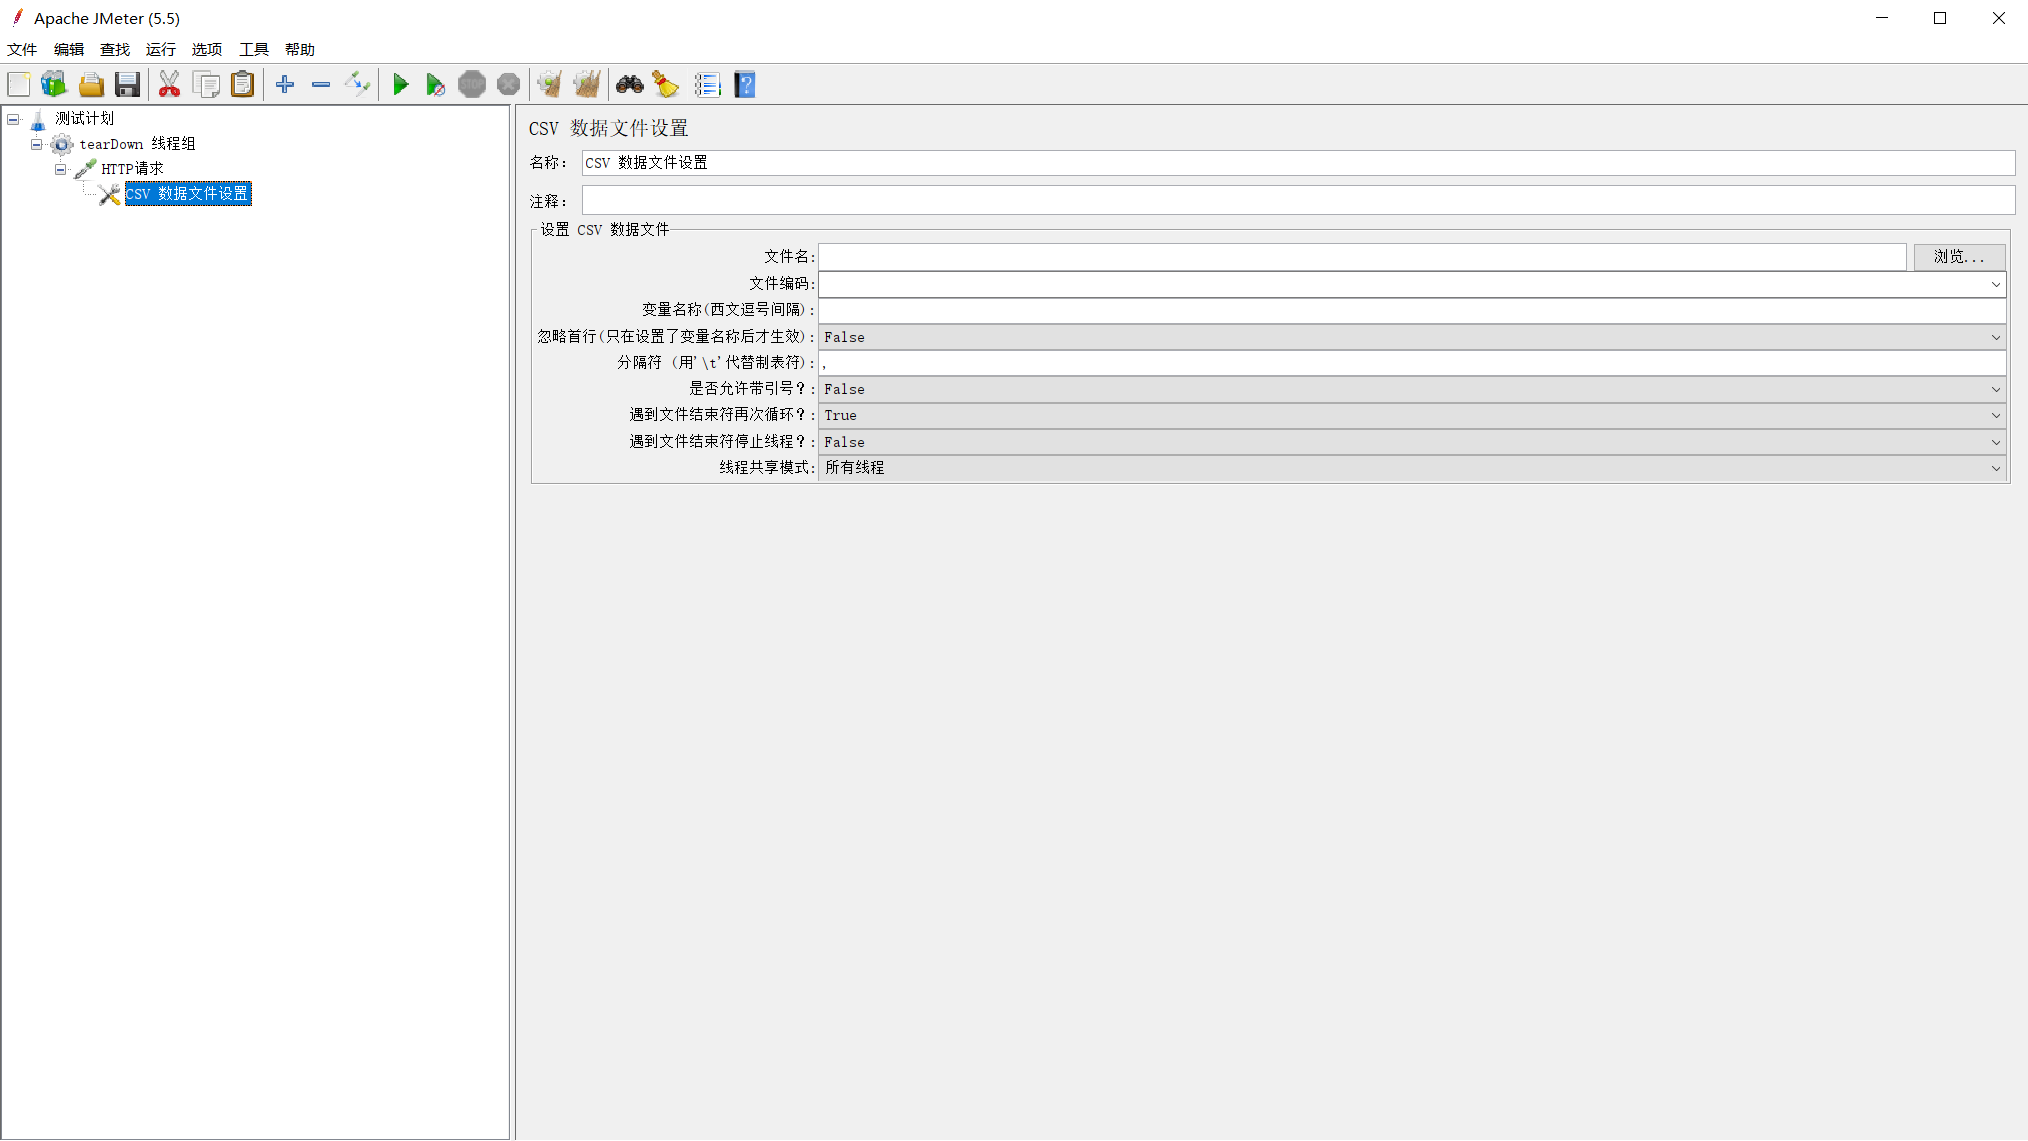This screenshot has height=1141, width=2028.
Task: Open the 帮助 menu
Action: (300, 49)
